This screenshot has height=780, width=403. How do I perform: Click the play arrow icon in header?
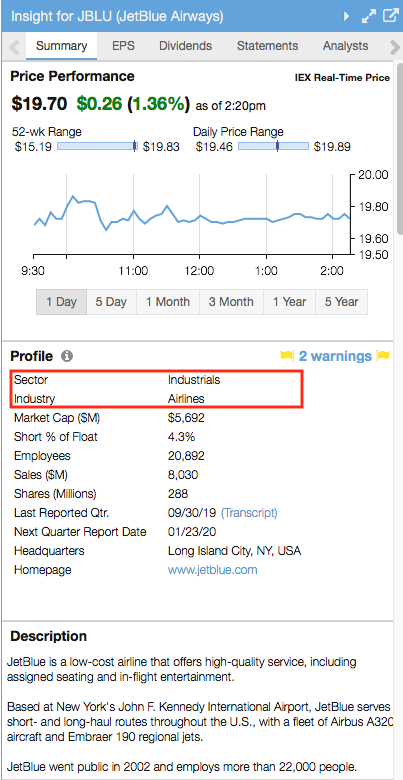(x=347, y=17)
